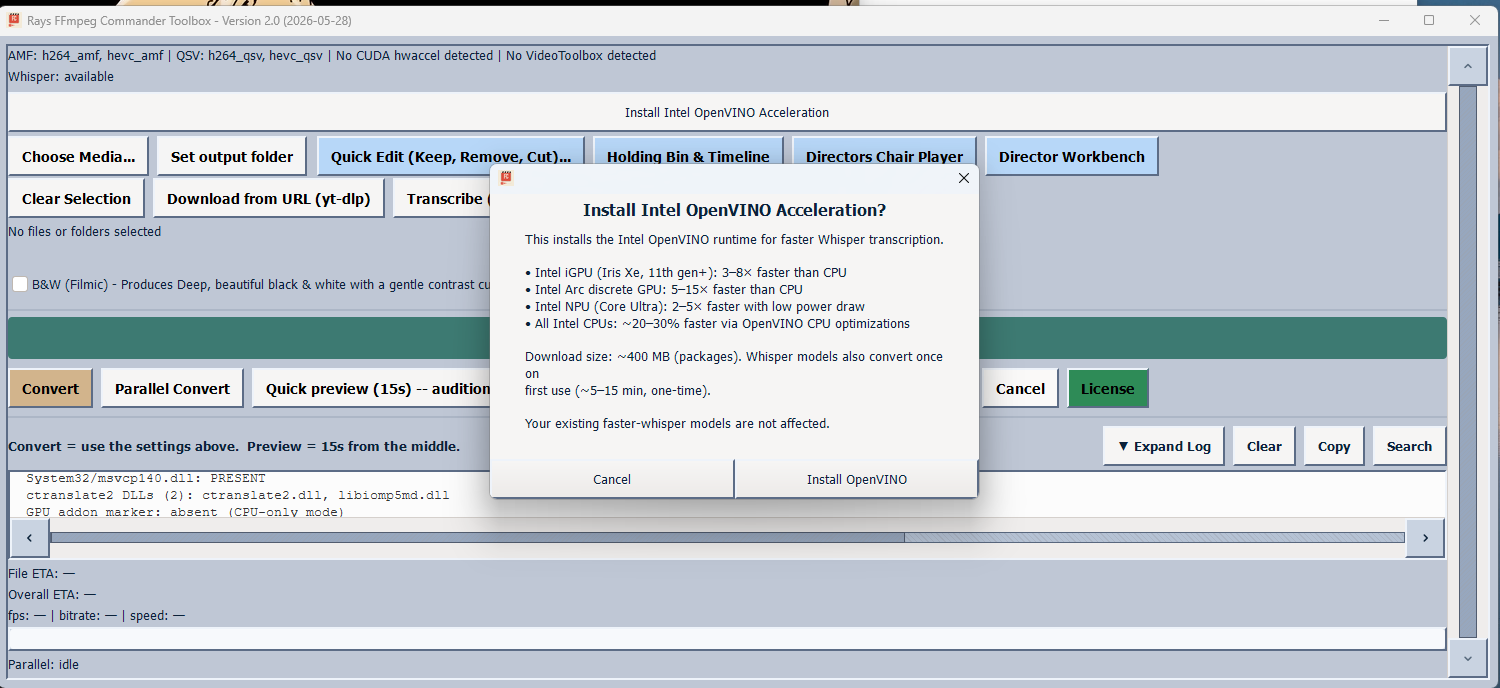1500x688 pixels.
Task: Click Download from URL (yt-dlp)
Action: click(x=268, y=198)
